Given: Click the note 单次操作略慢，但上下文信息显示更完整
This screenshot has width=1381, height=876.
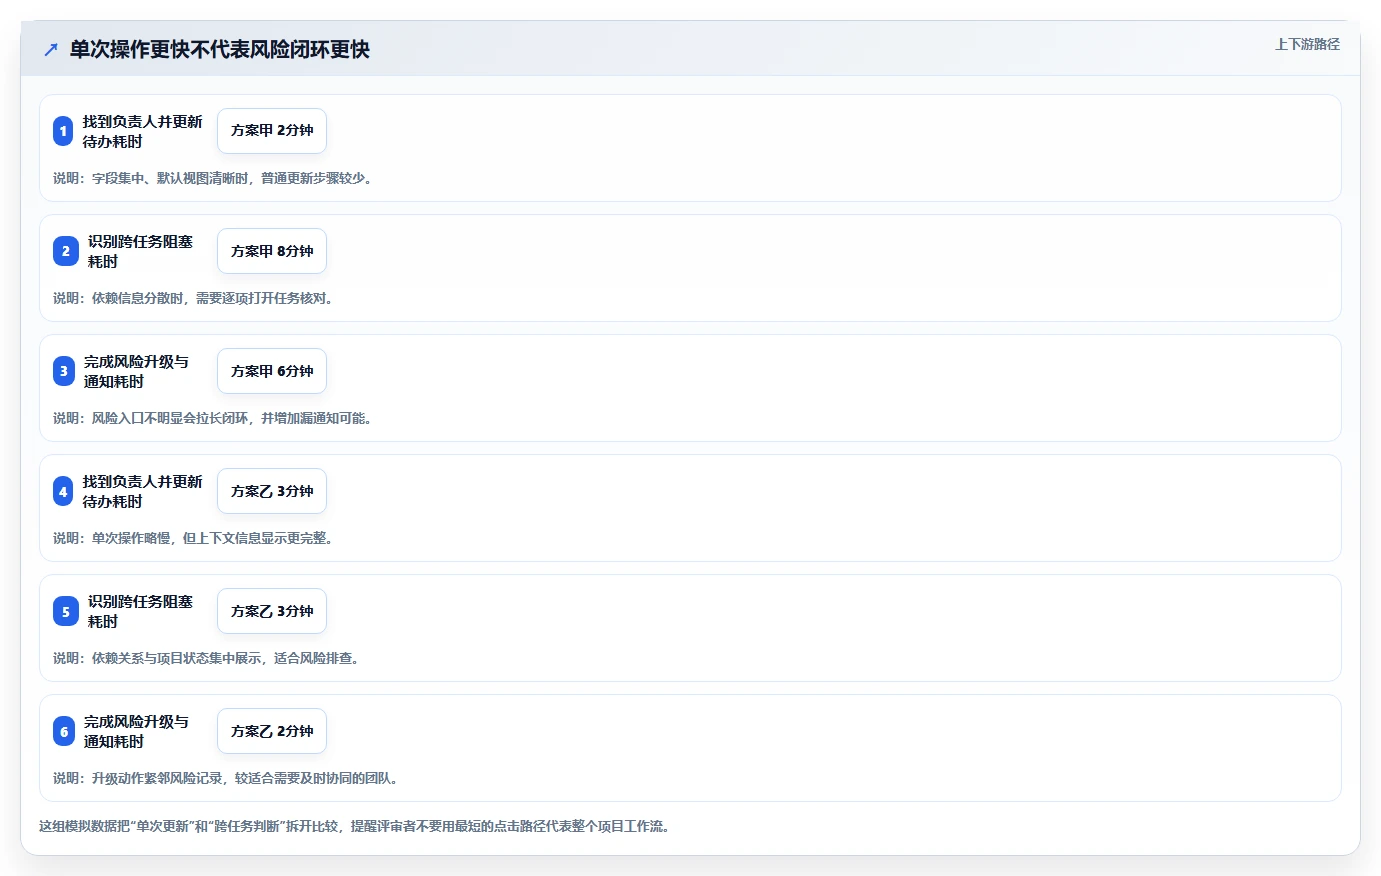Looking at the screenshot, I should point(212,538).
